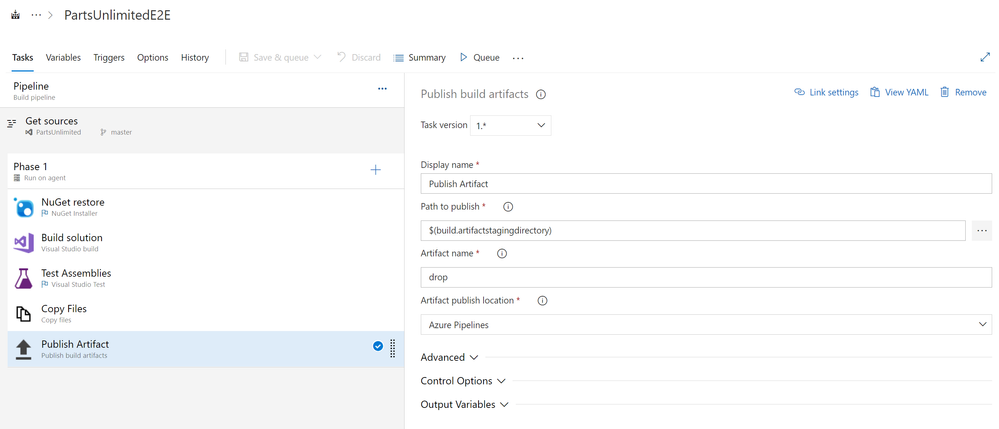Switch to the Tasks tab
The height and width of the screenshot is (429, 999).
[22, 57]
